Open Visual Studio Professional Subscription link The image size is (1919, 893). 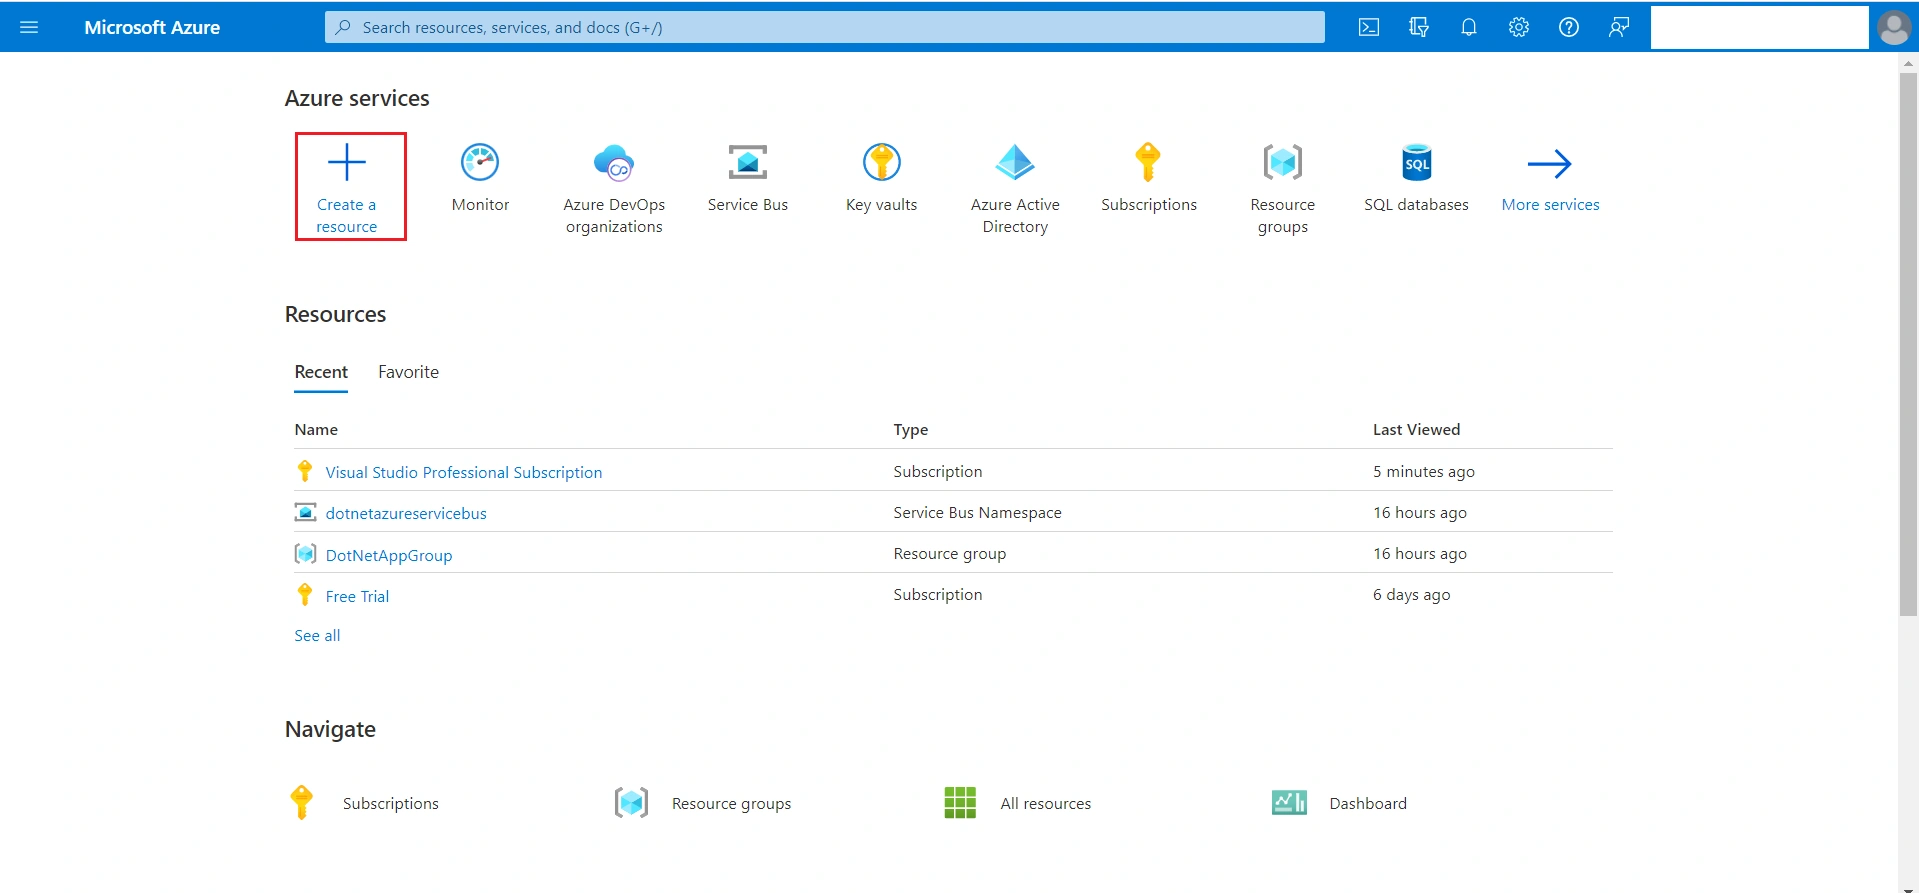point(464,472)
